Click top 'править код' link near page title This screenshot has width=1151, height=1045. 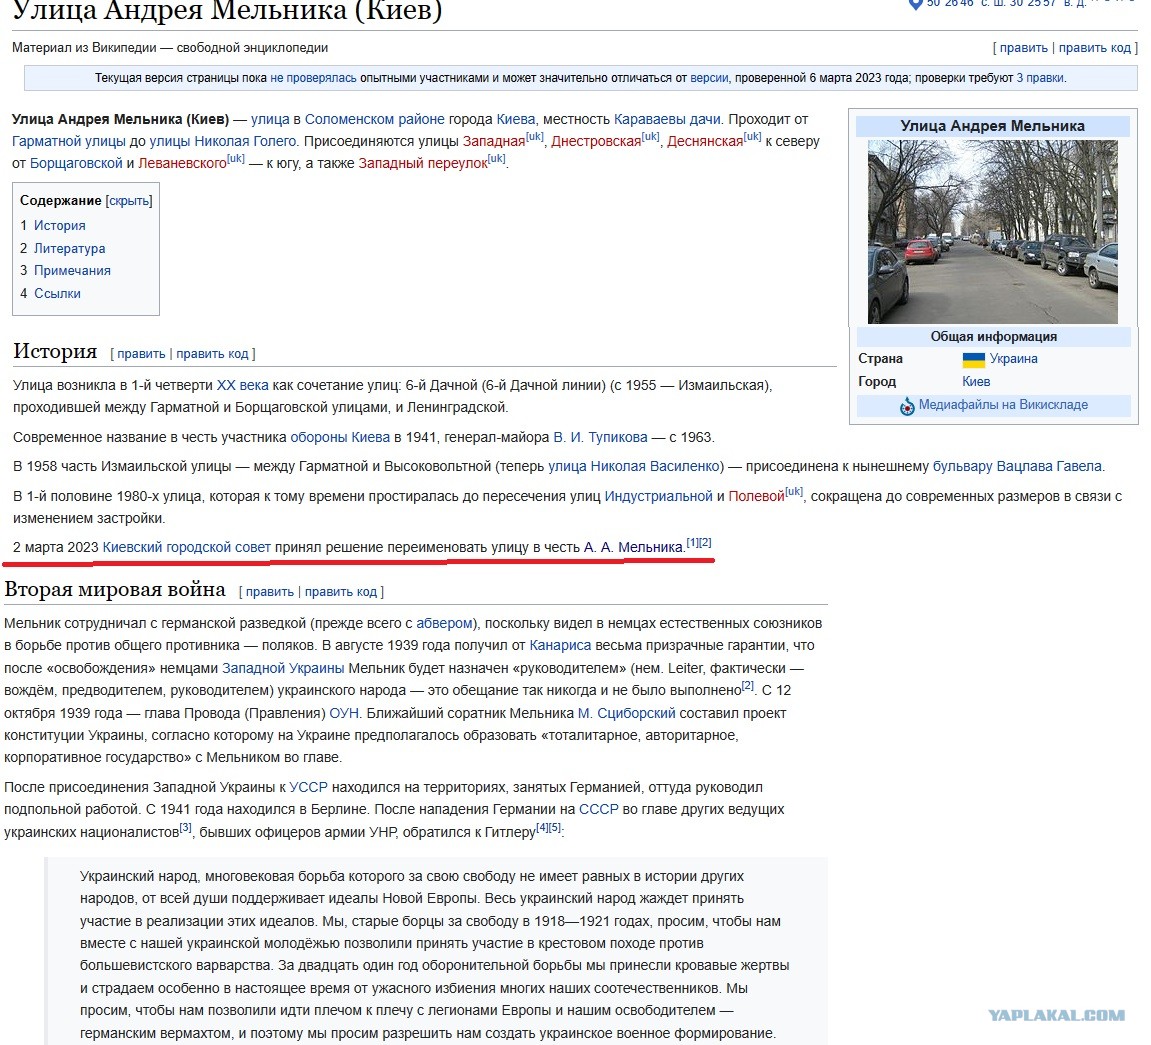click(x=1094, y=48)
